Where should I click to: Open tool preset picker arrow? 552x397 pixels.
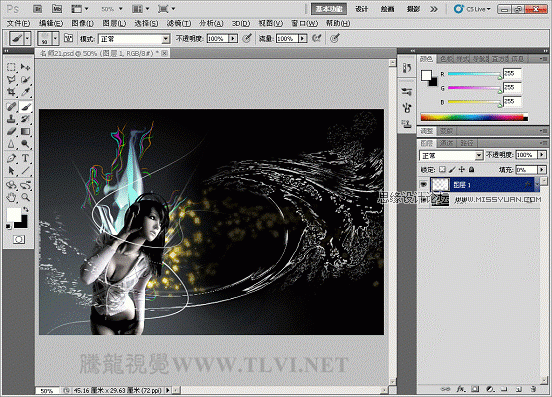[x=27, y=38]
